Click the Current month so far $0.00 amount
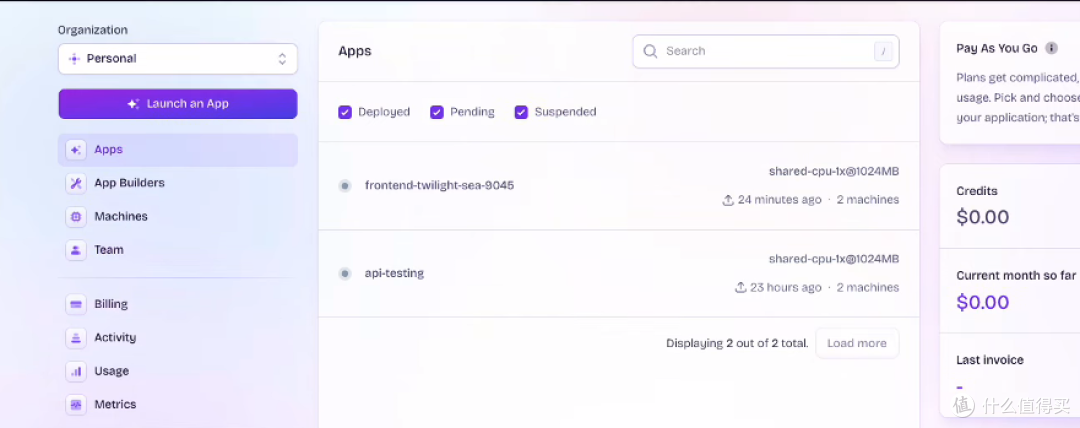This screenshot has height=428, width=1080. click(983, 303)
